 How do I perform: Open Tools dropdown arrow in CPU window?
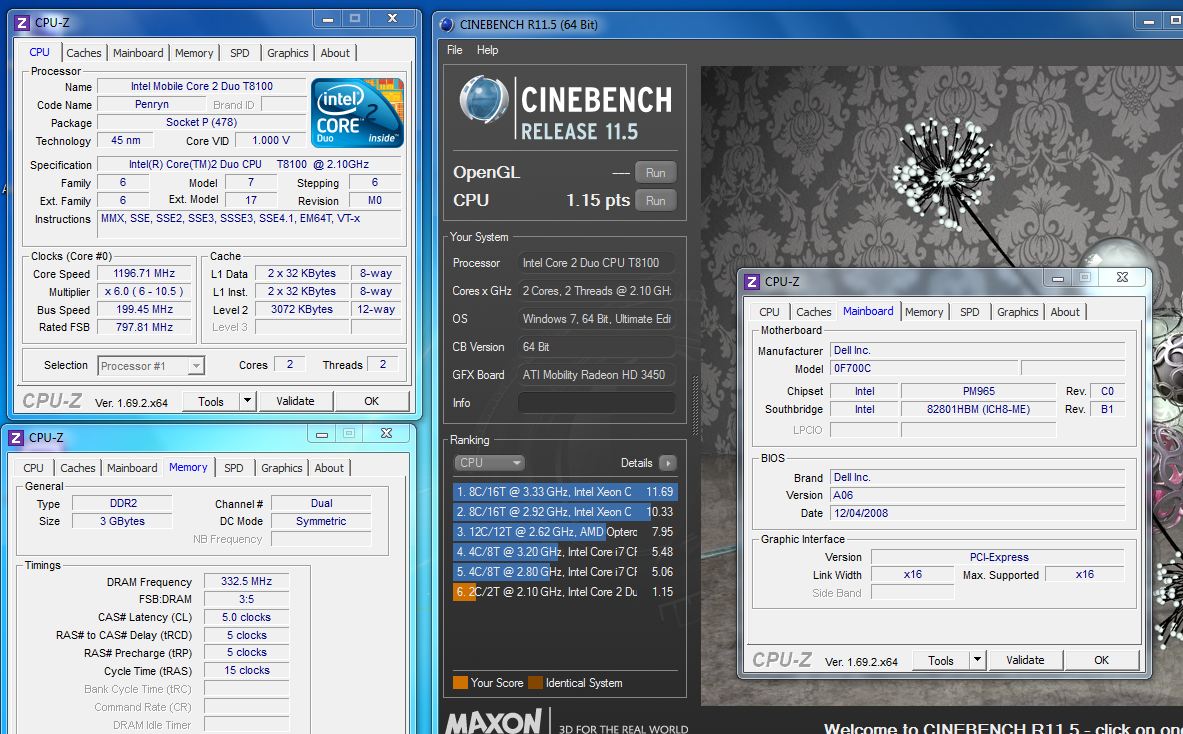pyautogui.click(x=247, y=401)
